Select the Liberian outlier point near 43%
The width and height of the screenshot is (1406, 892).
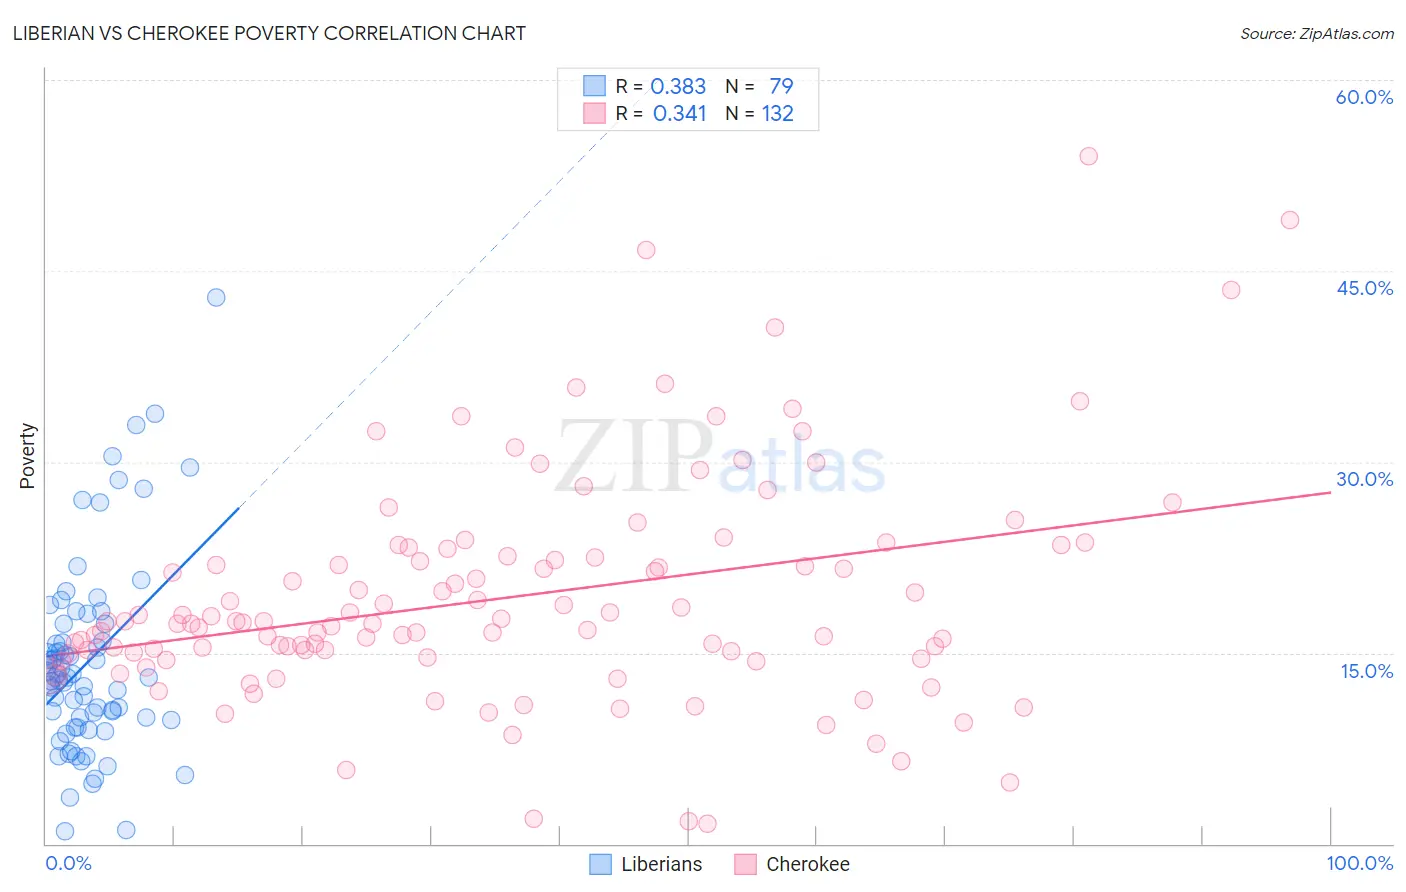point(216,297)
